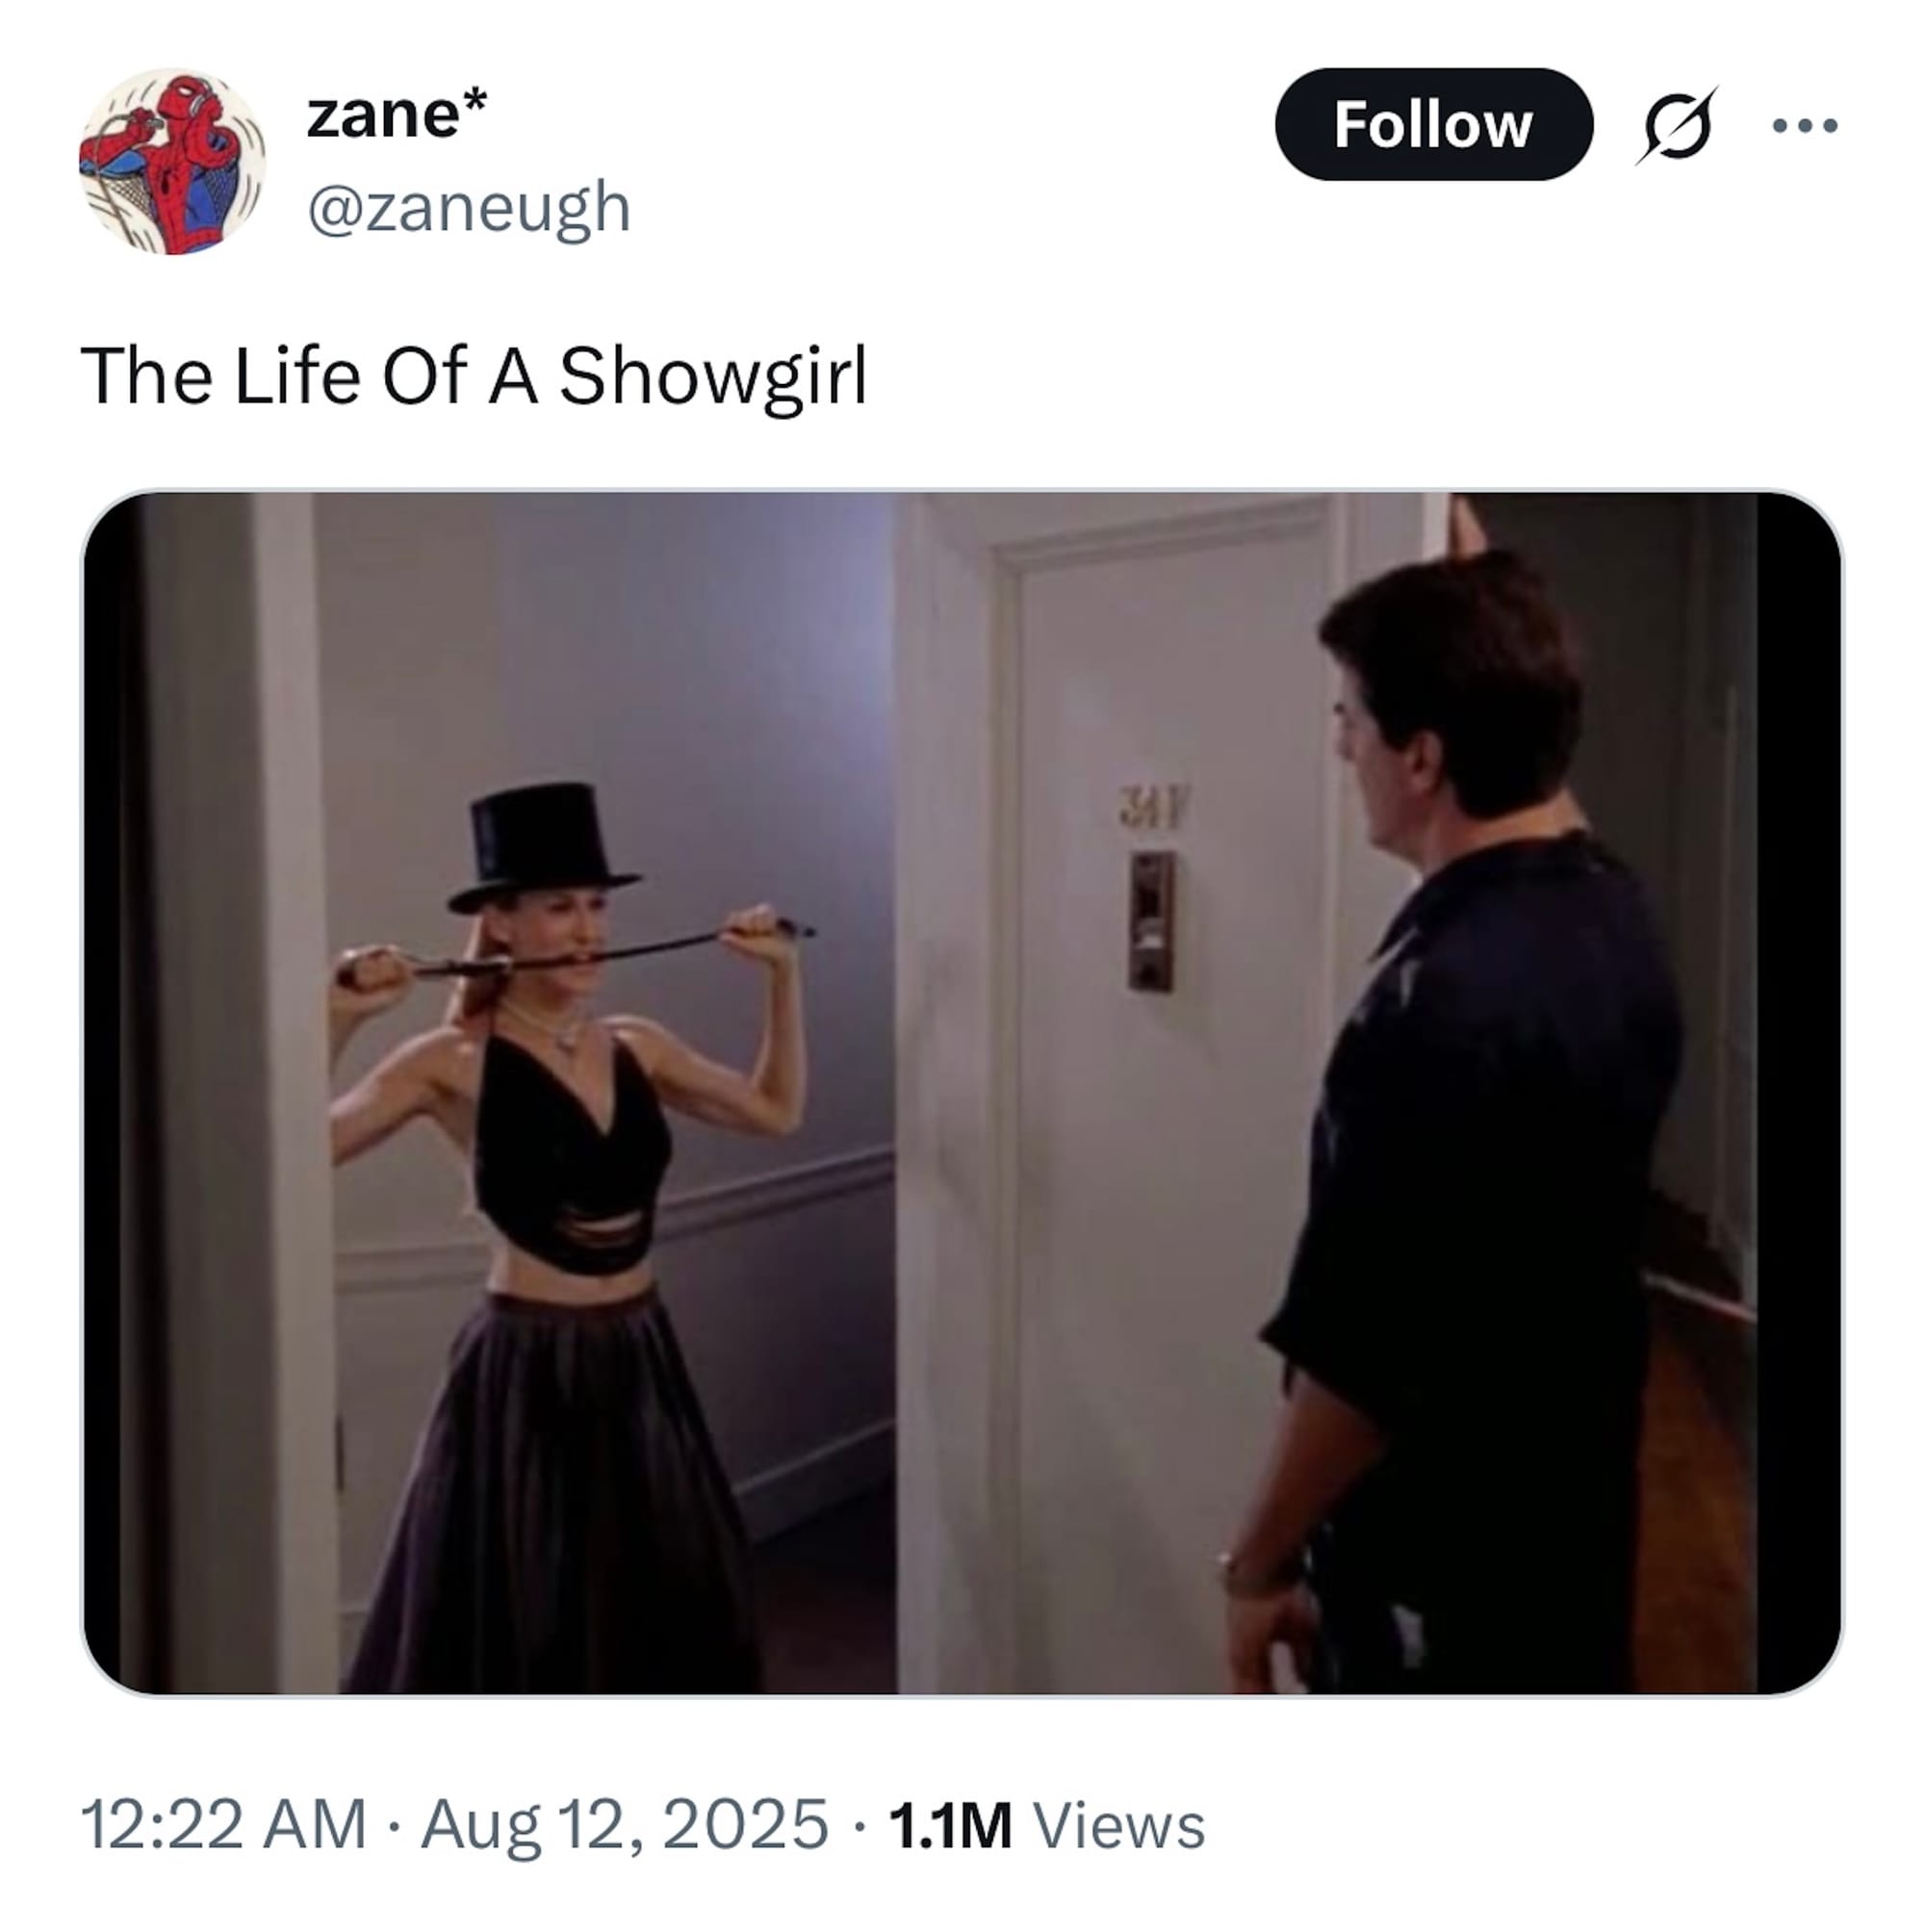Click the riding crop held by the woman
This screenshot has width=1925, height=1932.
click(x=575, y=951)
